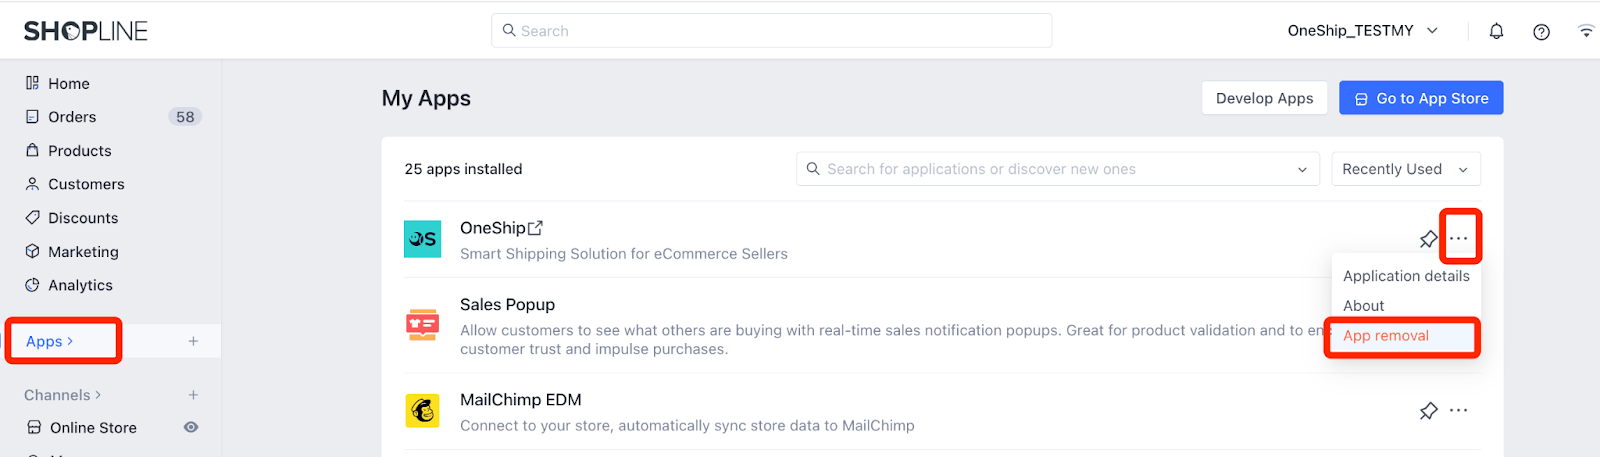Click the OneShip Smart Shipping Solution description
Image resolution: width=1600 pixels, height=457 pixels.
(624, 254)
